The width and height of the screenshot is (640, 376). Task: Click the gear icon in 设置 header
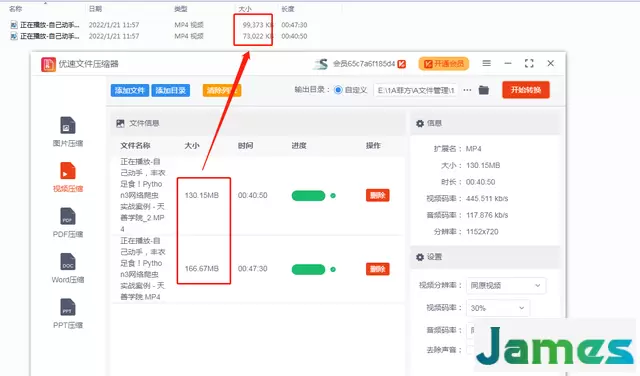click(x=420, y=257)
